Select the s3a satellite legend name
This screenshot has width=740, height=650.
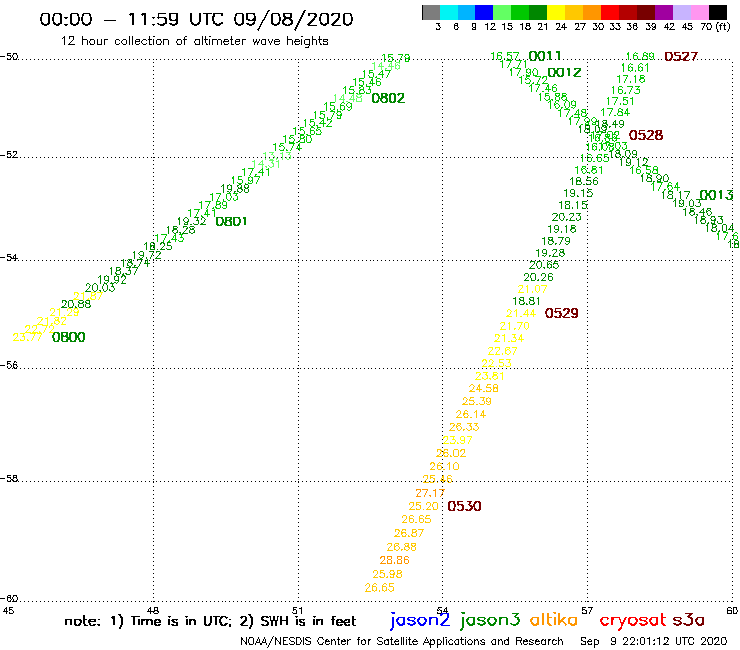pos(689,620)
